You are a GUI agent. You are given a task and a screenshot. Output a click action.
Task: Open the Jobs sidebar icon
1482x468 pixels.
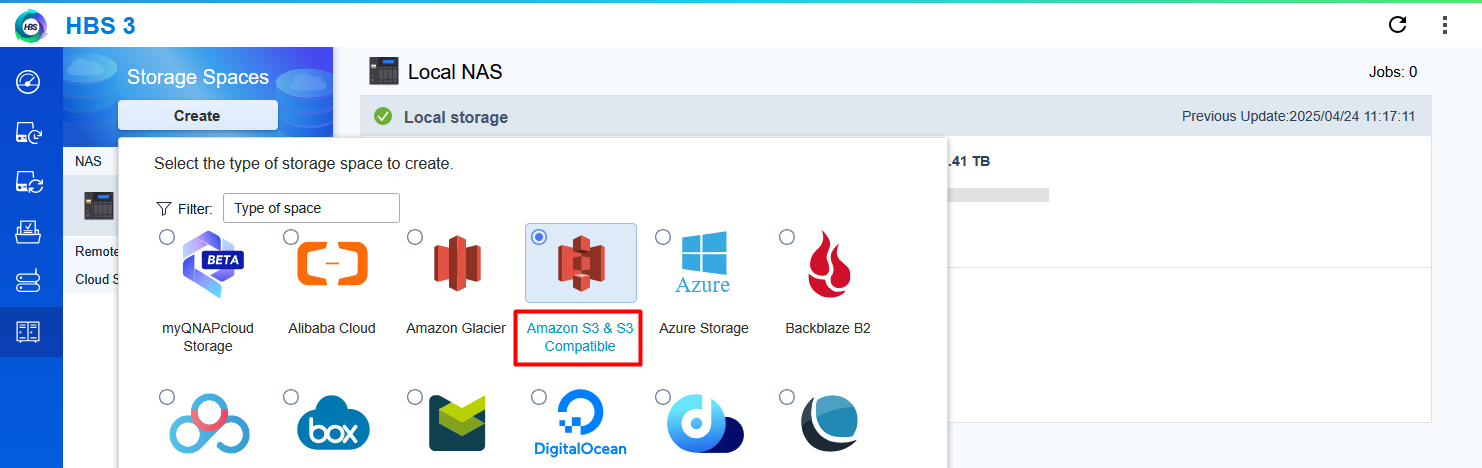click(28, 233)
